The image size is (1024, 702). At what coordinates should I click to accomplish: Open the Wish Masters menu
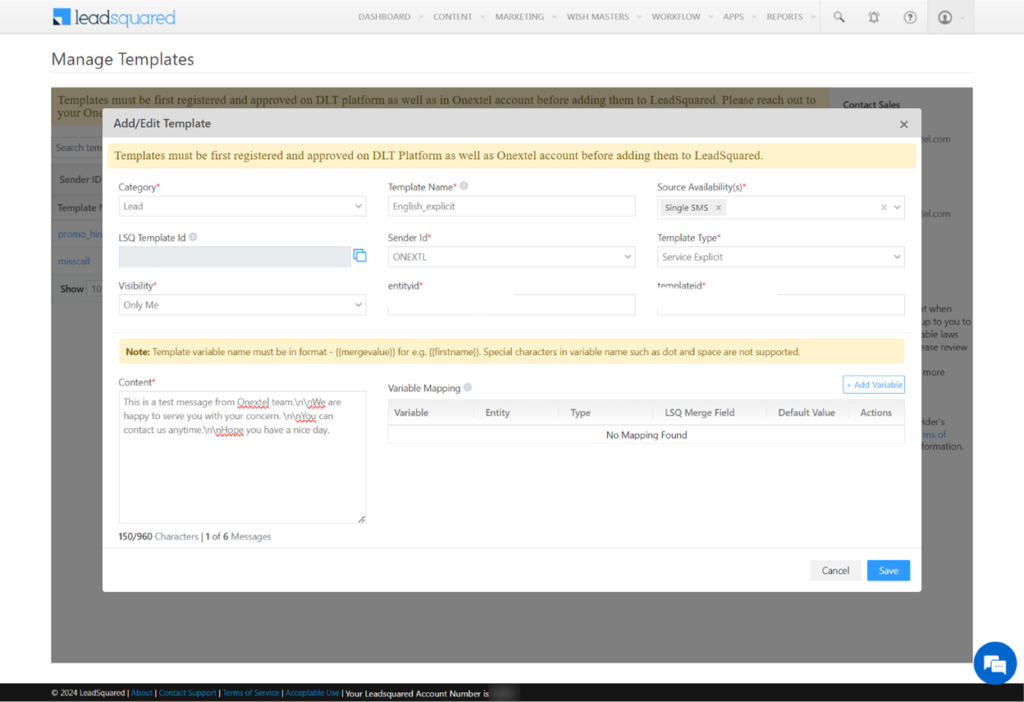598,17
